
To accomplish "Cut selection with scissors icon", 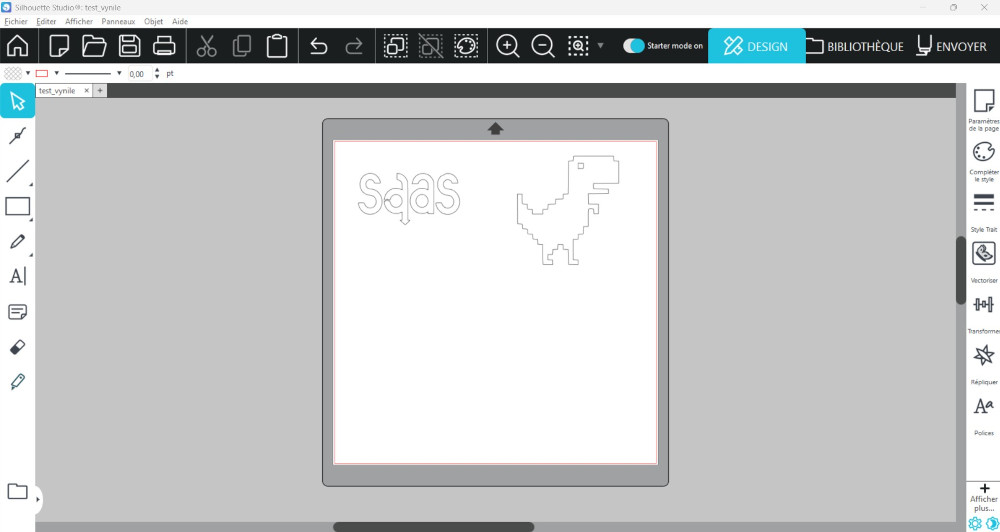I will [207, 46].
